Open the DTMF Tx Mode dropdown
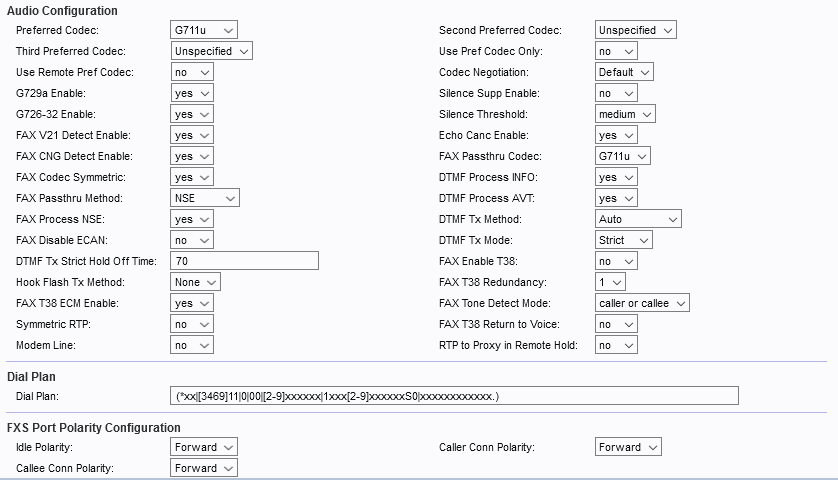 coord(623,240)
